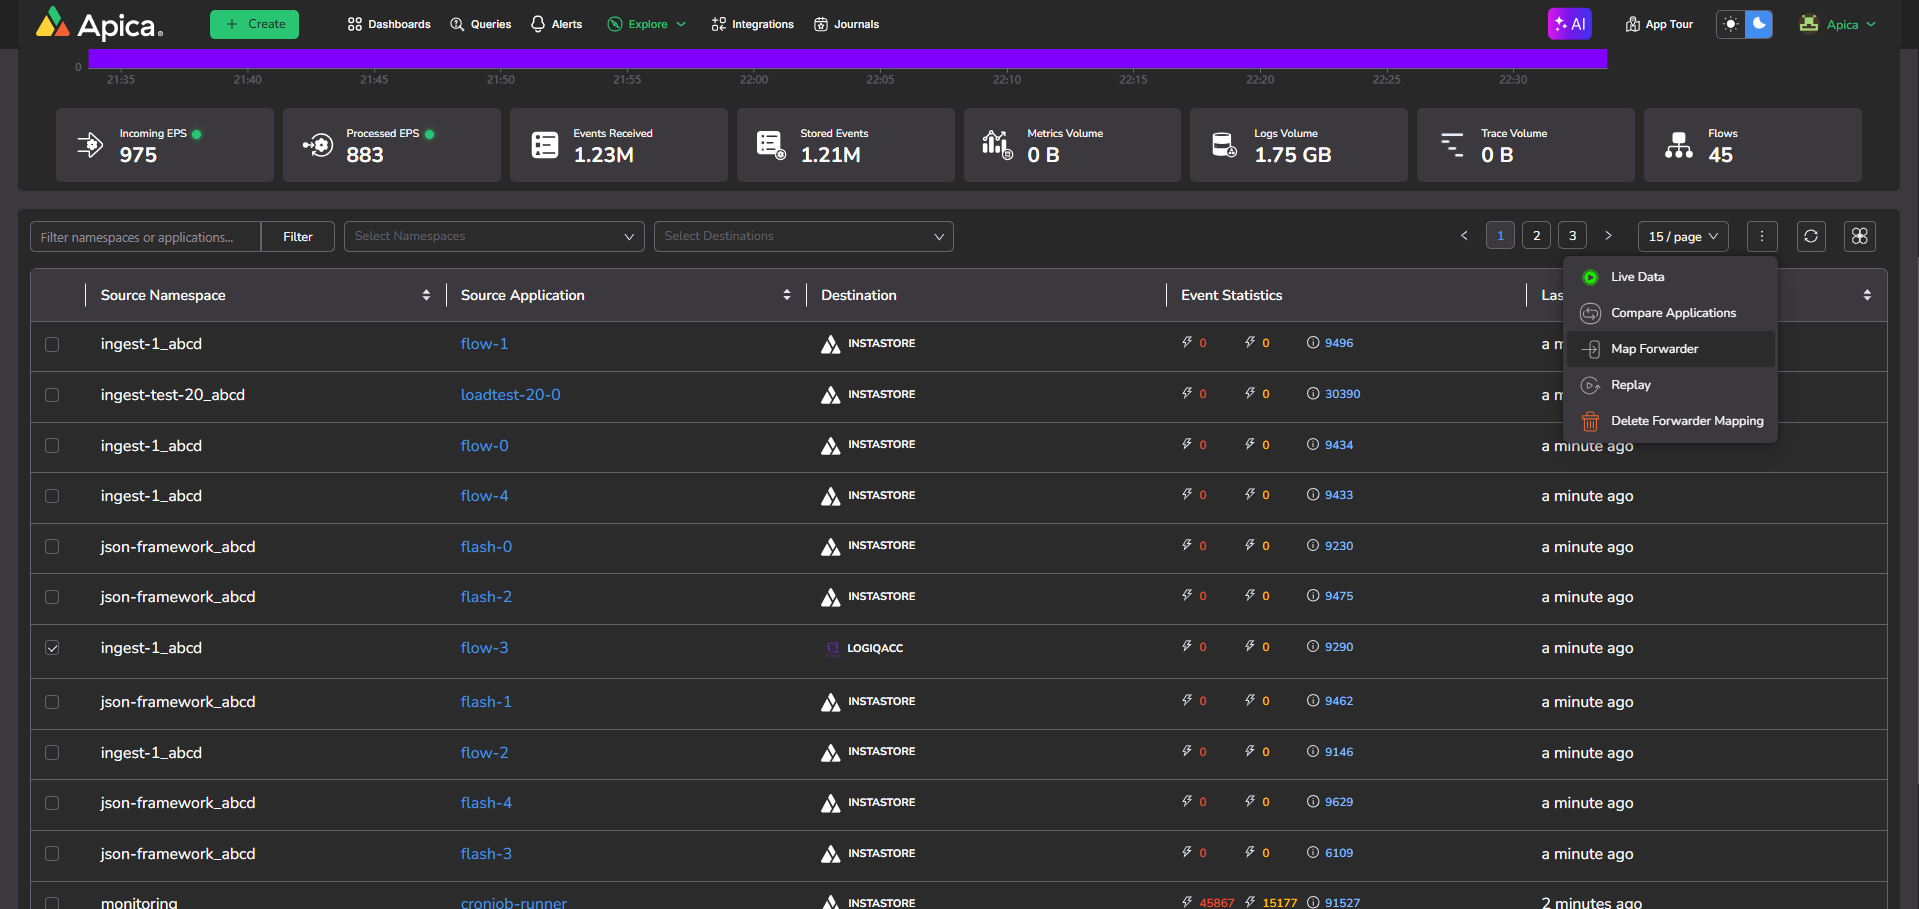Open the grid layout view icon

click(x=1859, y=236)
